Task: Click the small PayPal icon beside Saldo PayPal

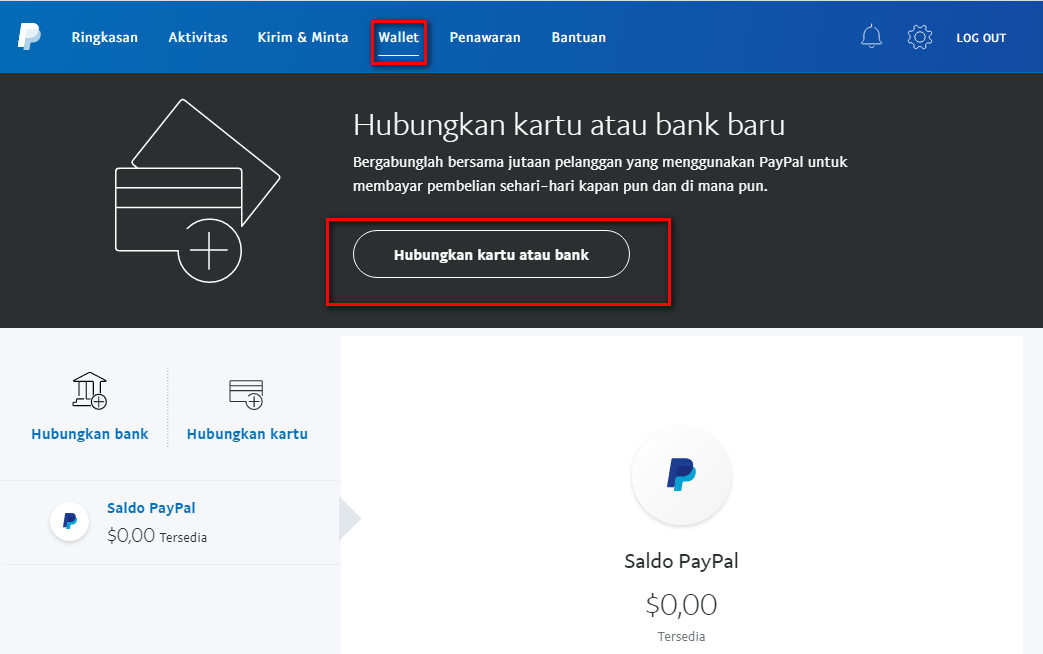Action: [x=69, y=521]
